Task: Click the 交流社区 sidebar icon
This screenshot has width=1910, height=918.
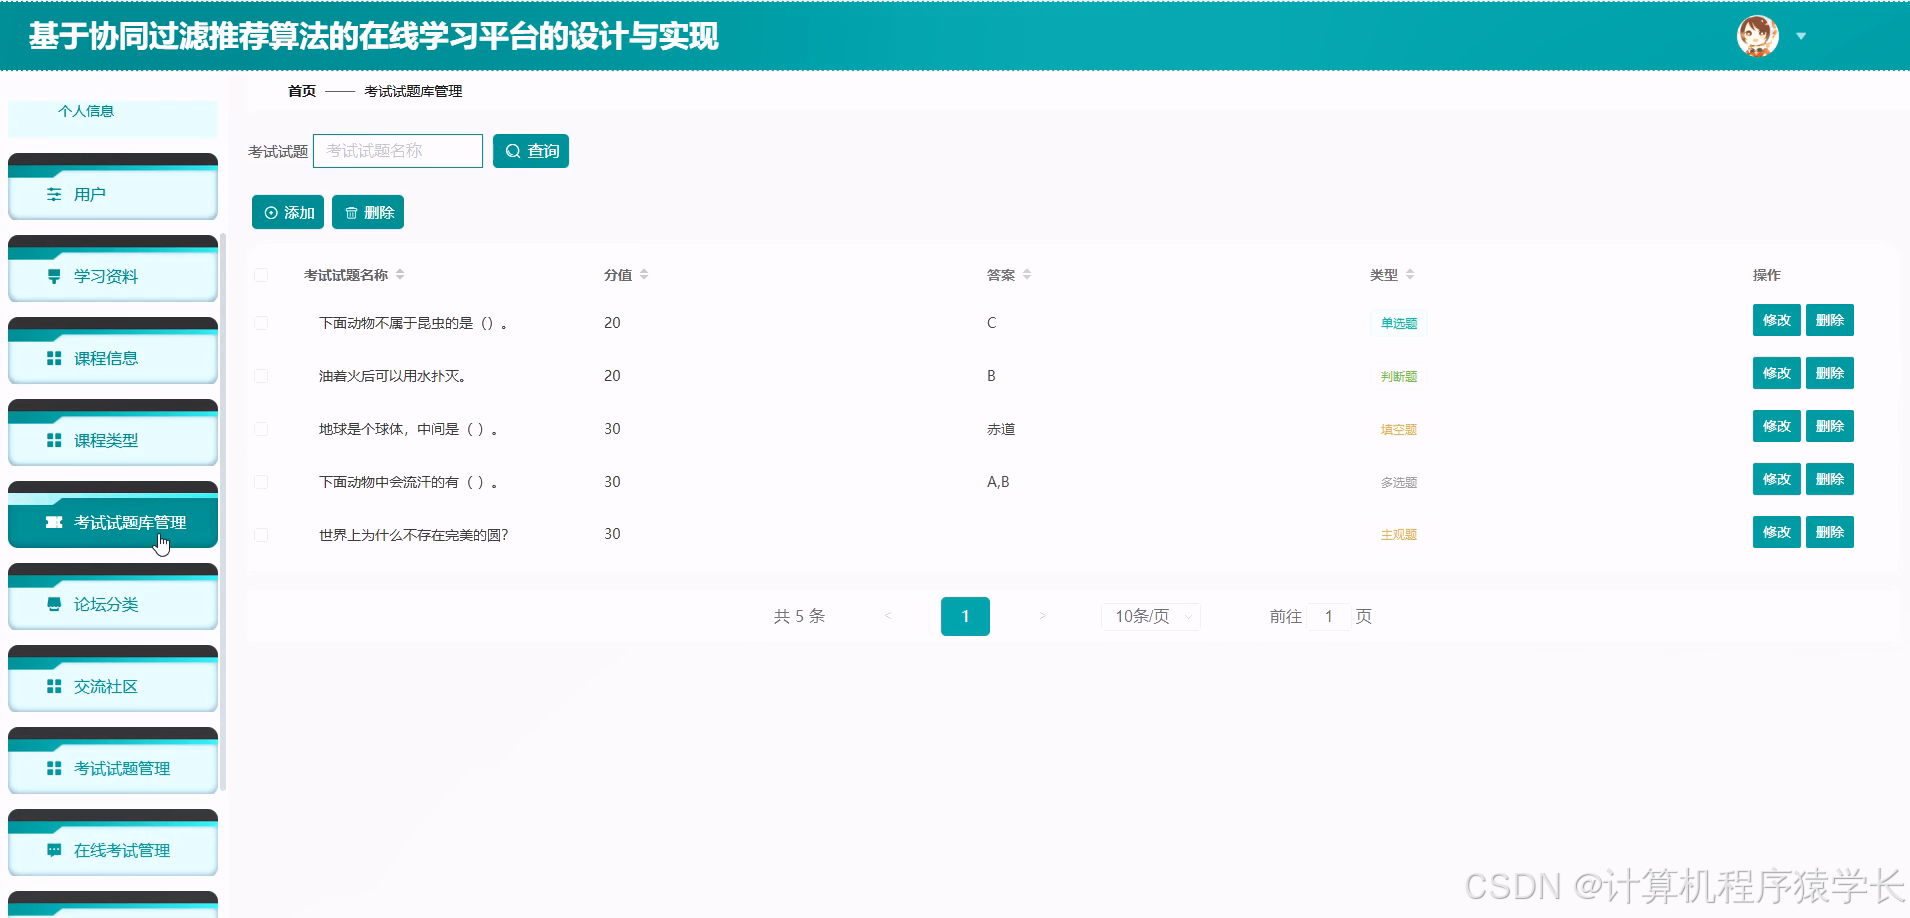Action: [x=54, y=686]
